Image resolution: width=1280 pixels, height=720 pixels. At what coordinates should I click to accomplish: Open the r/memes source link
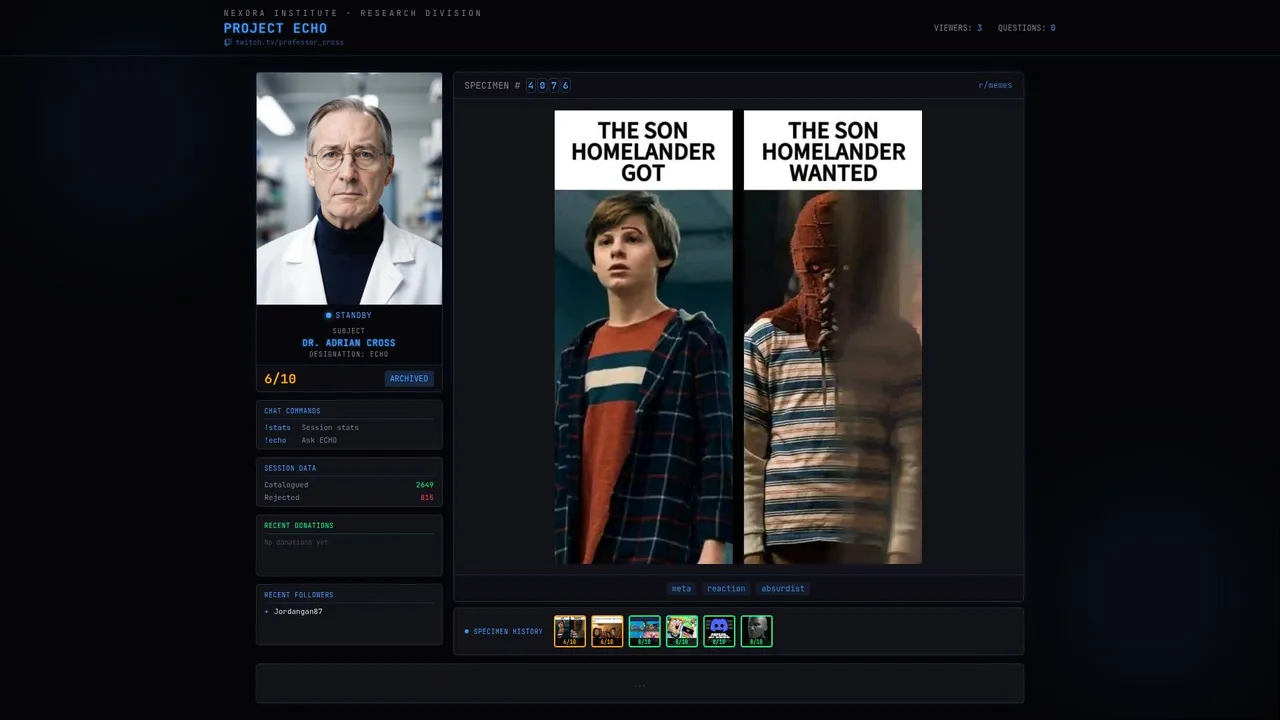(x=995, y=86)
